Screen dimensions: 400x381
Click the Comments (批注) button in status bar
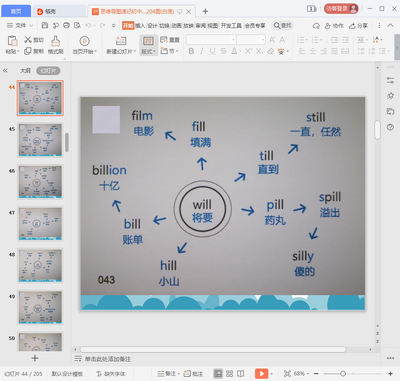click(x=193, y=374)
